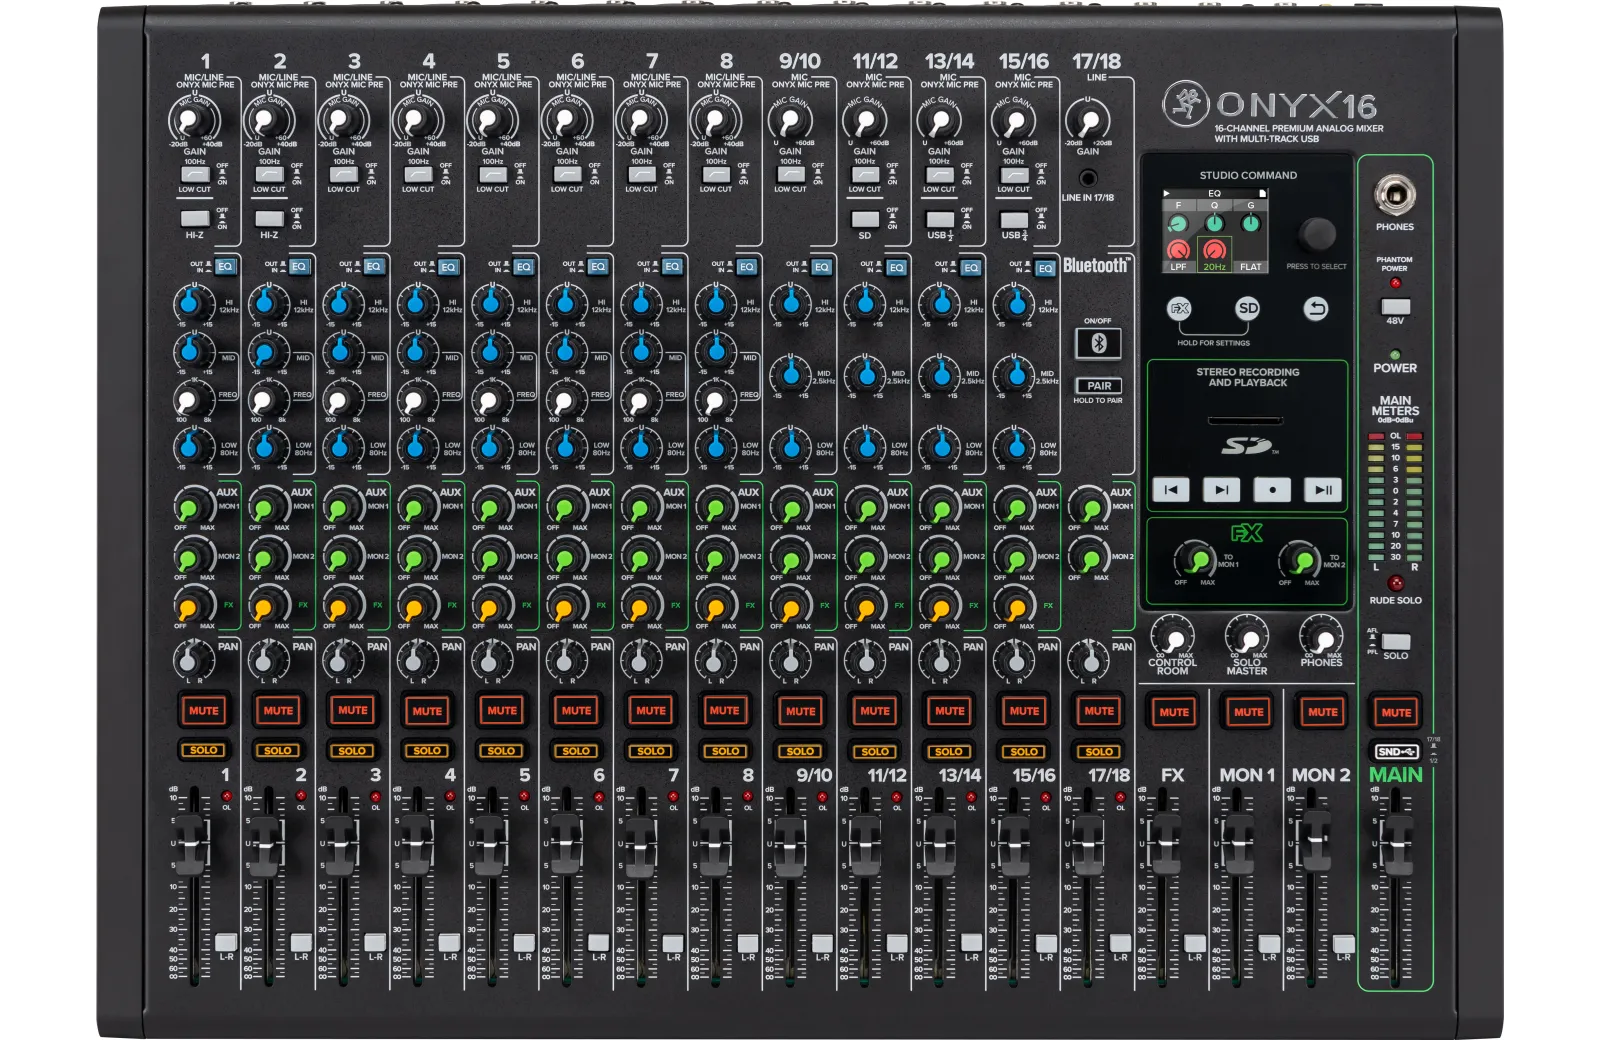Tap the play/pause transport button

point(1322,490)
